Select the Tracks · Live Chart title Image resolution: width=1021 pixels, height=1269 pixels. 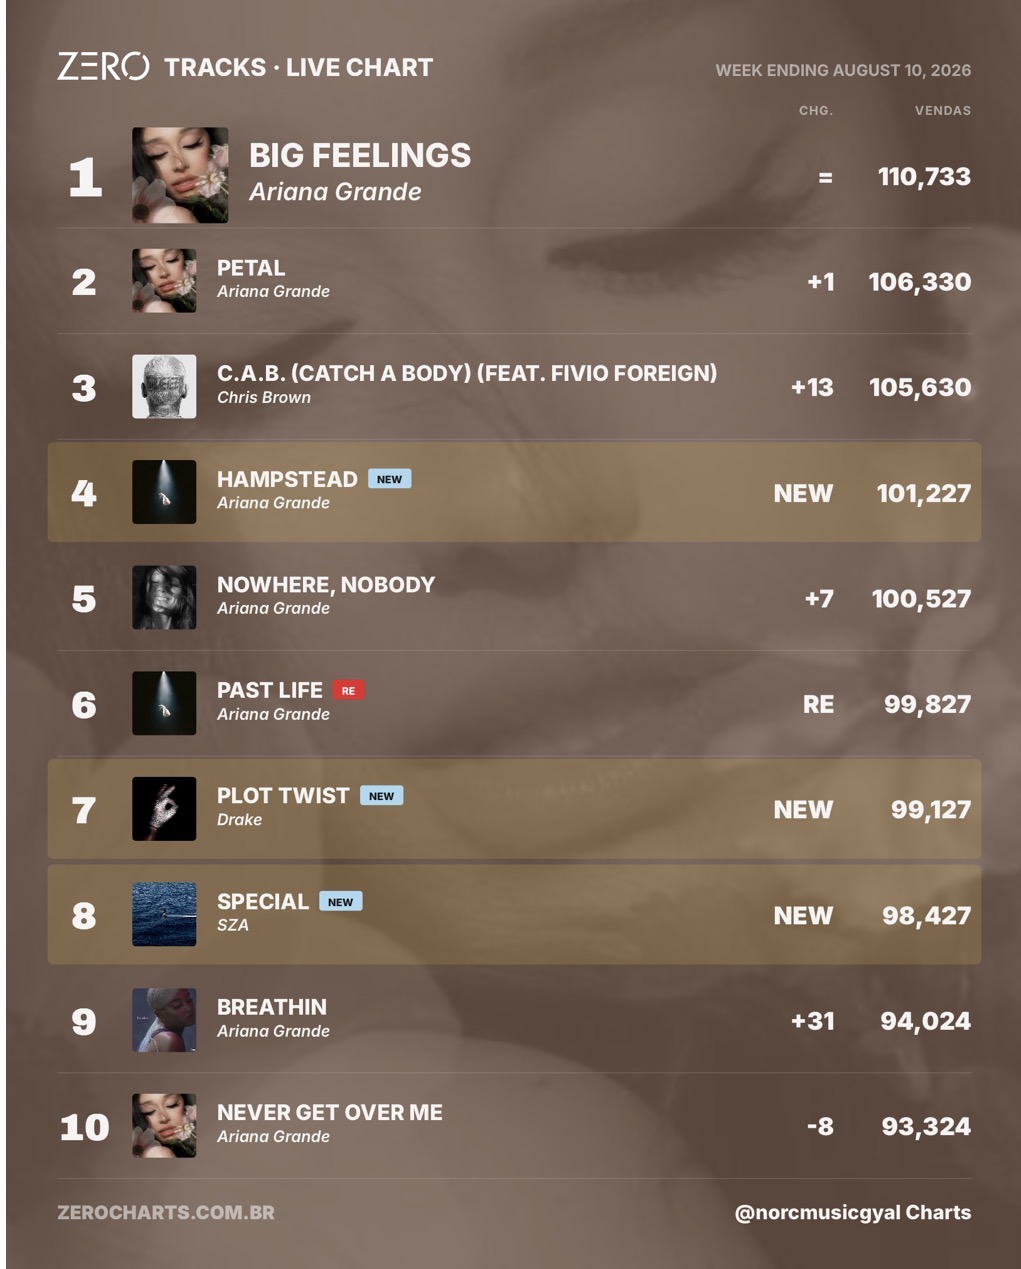[298, 67]
